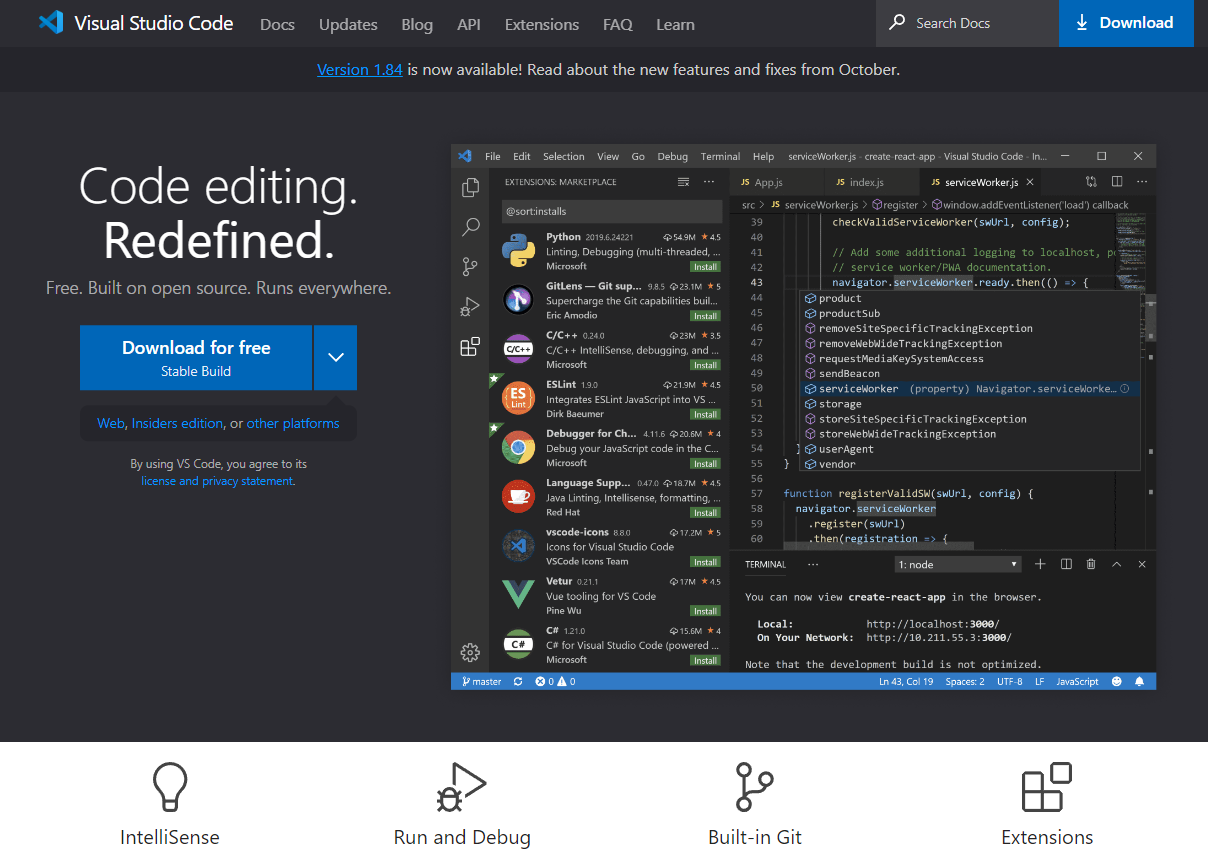Click the Built-in Git feature icon
The image size is (1208, 866).
(755, 787)
